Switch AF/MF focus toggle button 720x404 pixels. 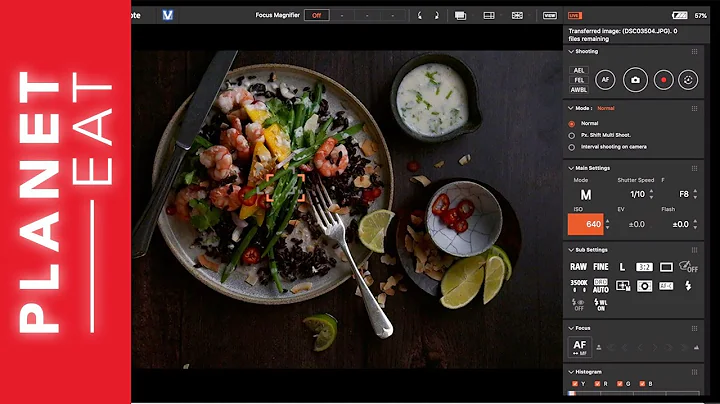click(x=579, y=347)
